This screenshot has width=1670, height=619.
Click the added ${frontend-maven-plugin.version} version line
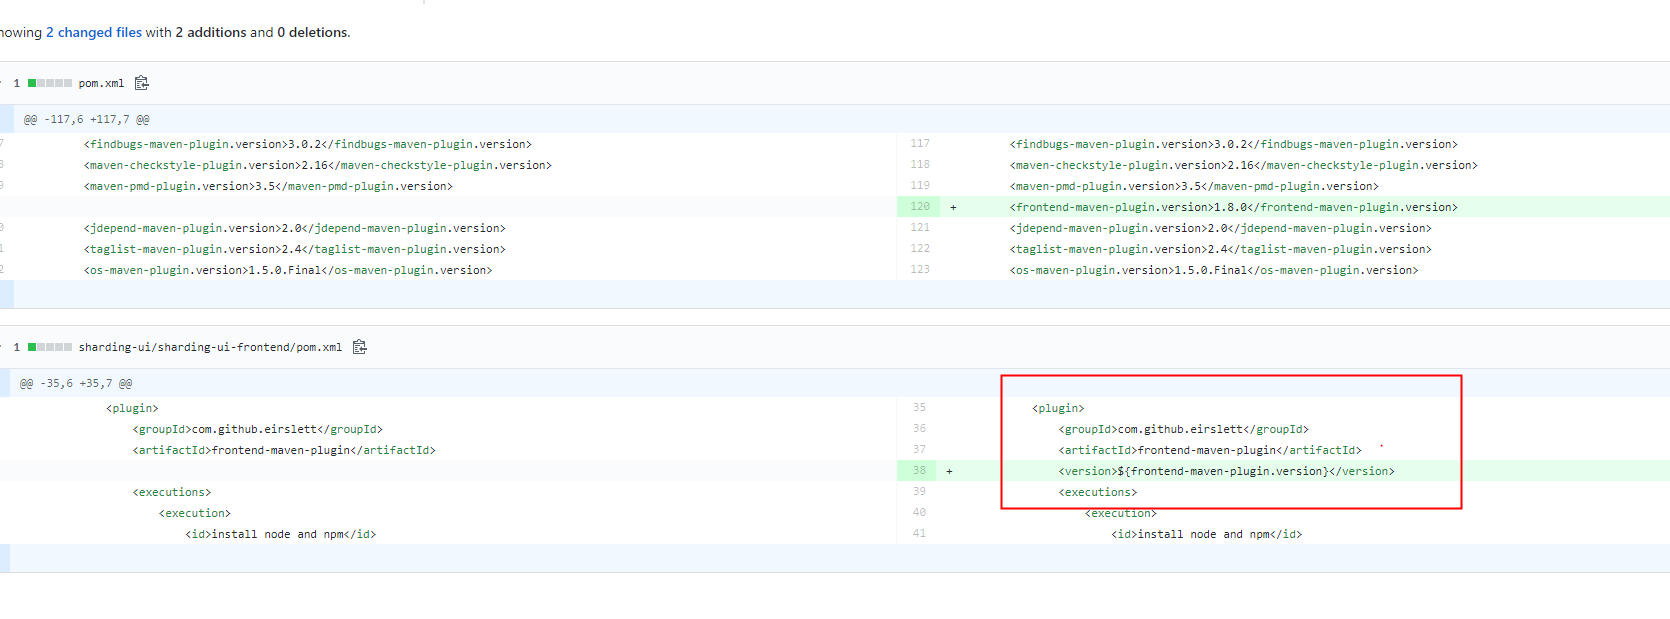tap(1226, 471)
